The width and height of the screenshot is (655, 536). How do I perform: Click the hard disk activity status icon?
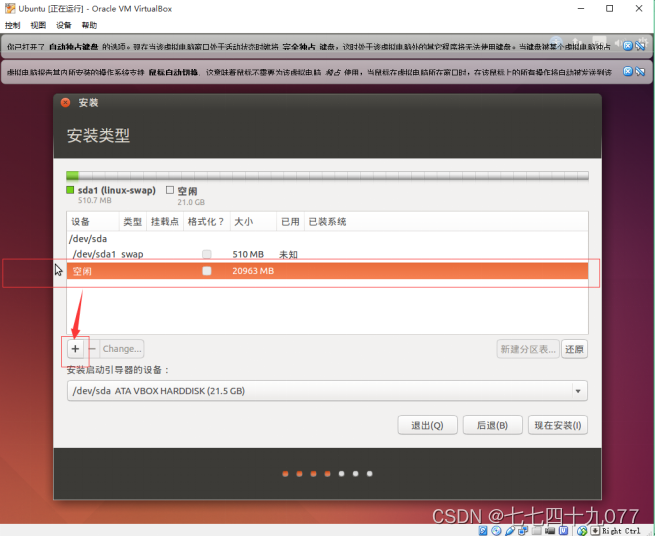(483, 531)
